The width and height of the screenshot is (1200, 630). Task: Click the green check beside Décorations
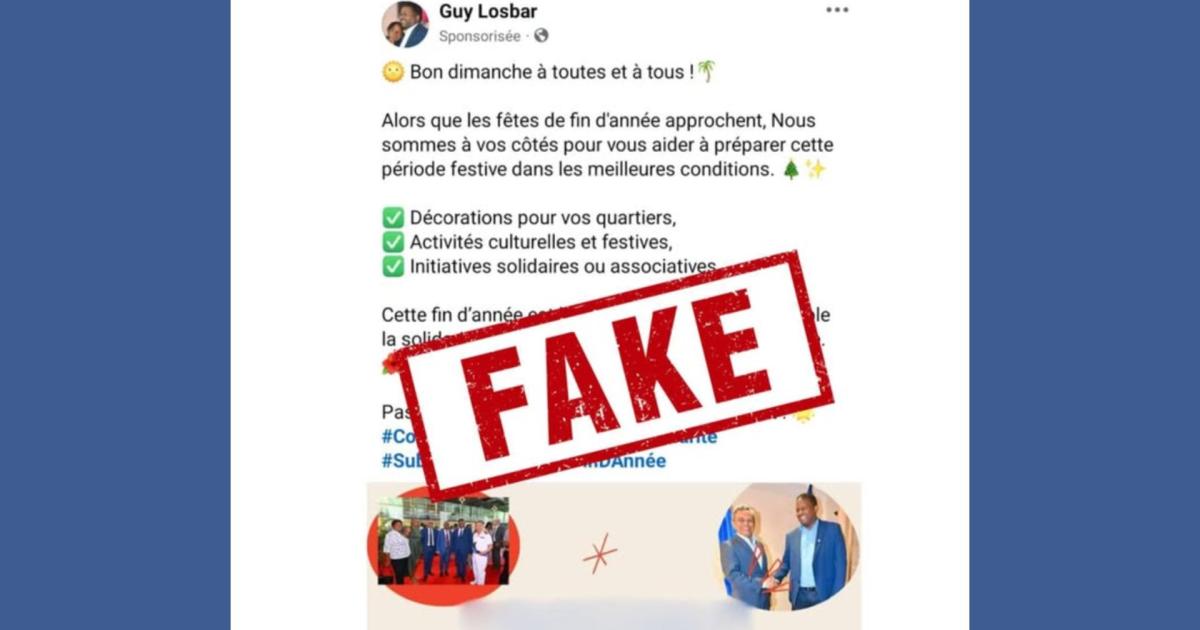[393, 218]
